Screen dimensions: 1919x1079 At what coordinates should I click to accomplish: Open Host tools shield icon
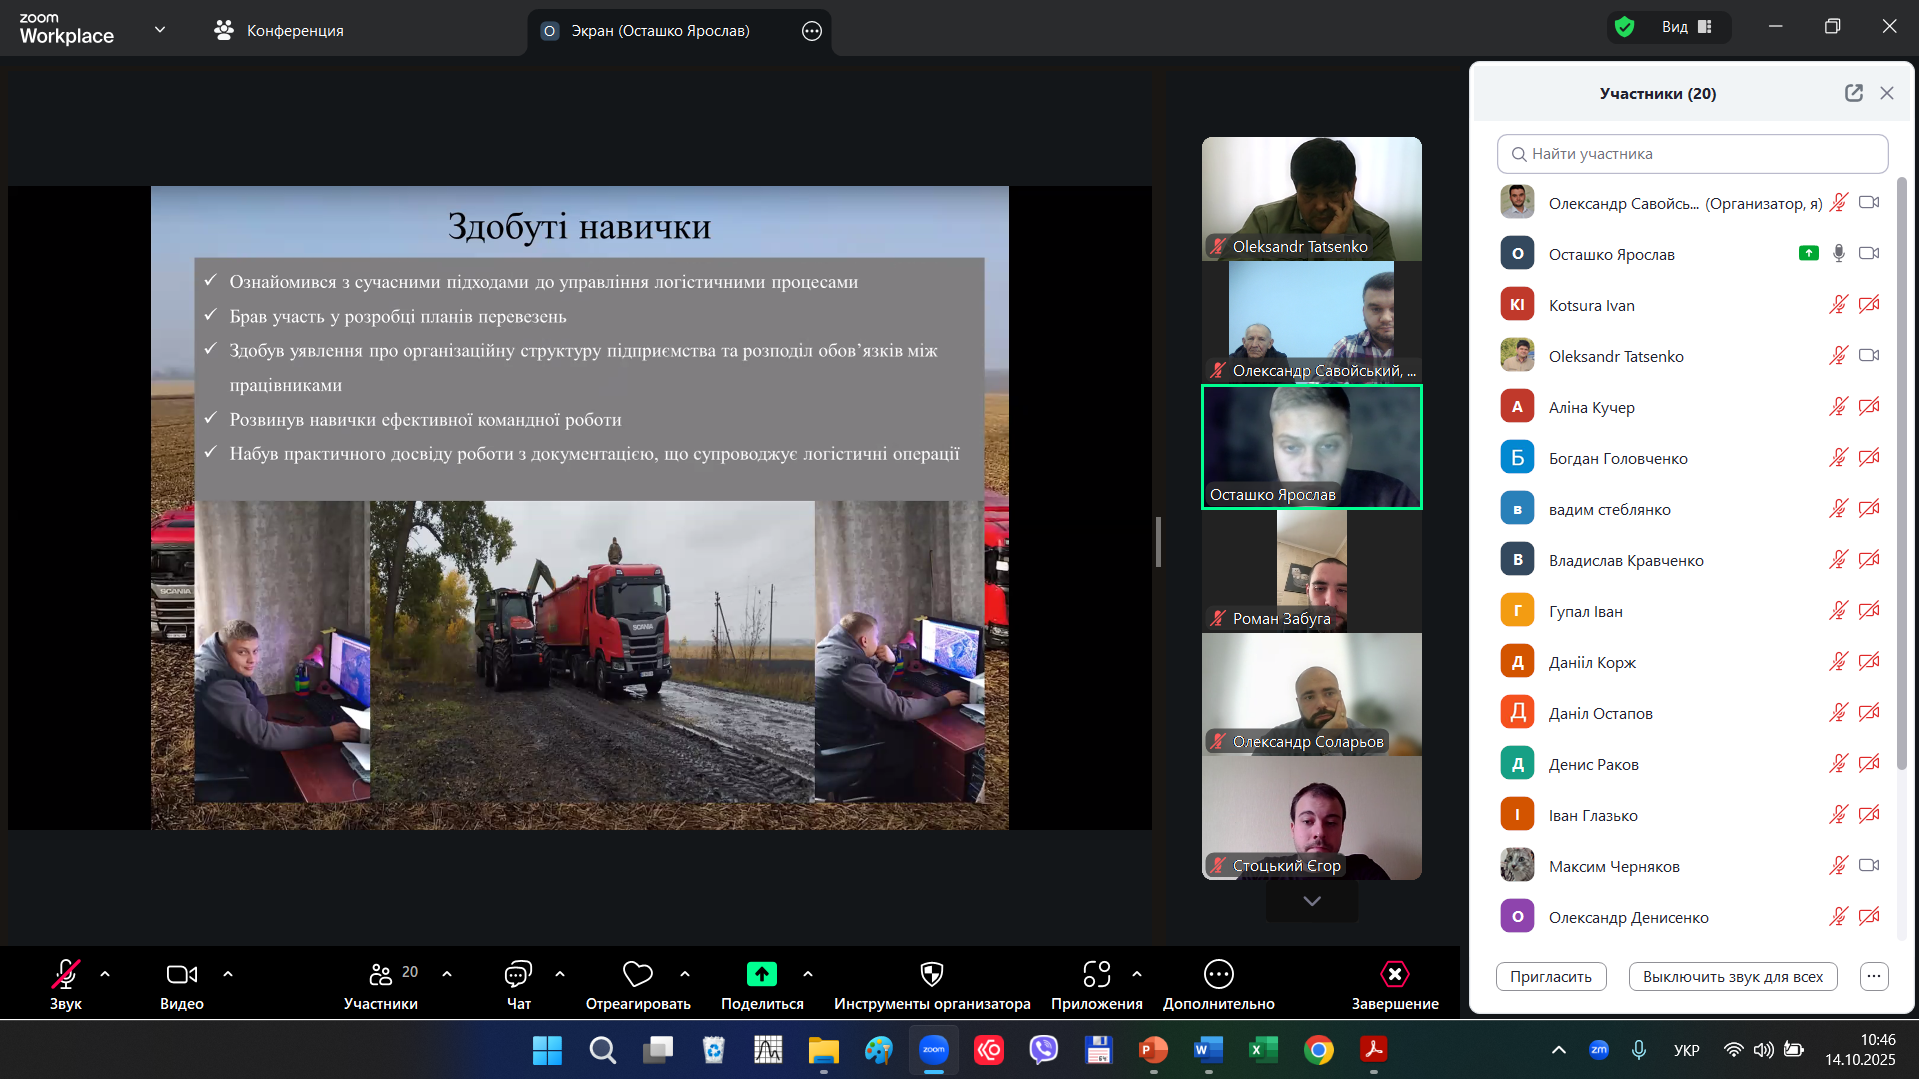[931, 974]
